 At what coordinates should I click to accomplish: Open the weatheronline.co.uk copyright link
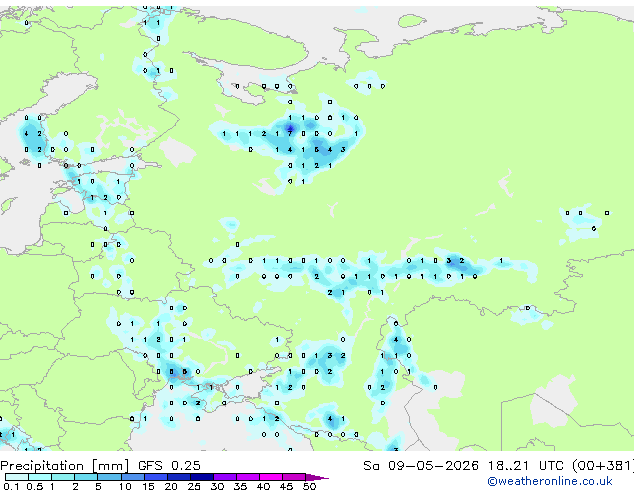click(550, 481)
